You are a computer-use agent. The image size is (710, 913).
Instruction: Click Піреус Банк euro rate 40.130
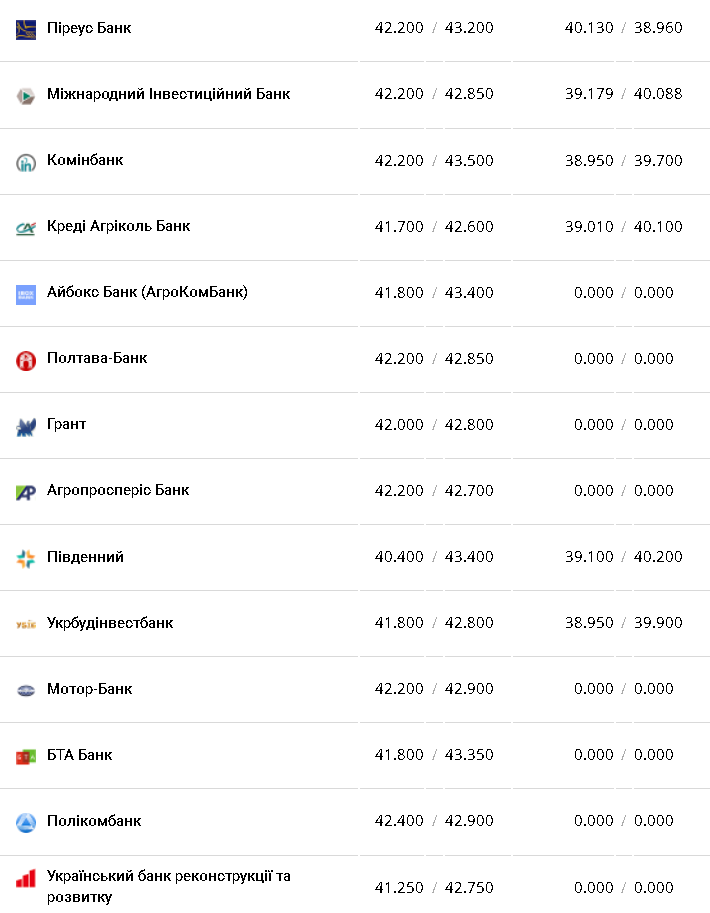click(x=589, y=28)
